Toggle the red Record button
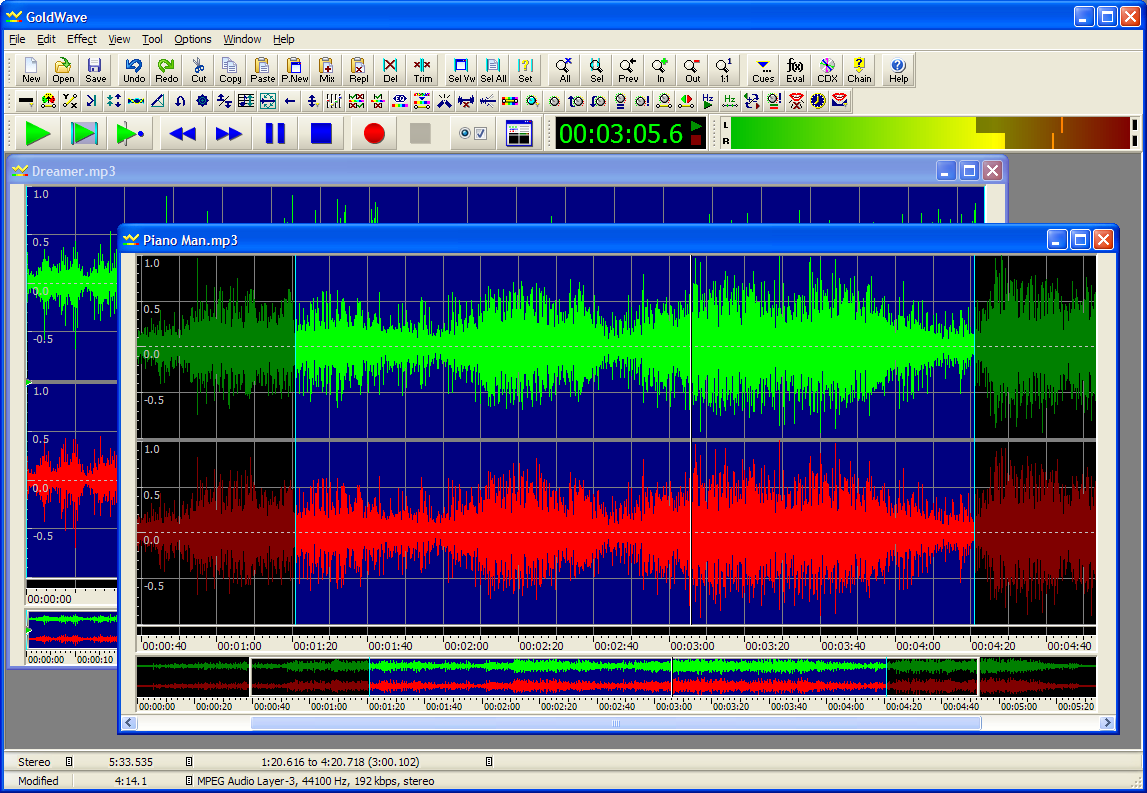The image size is (1147, 793). 374,133
